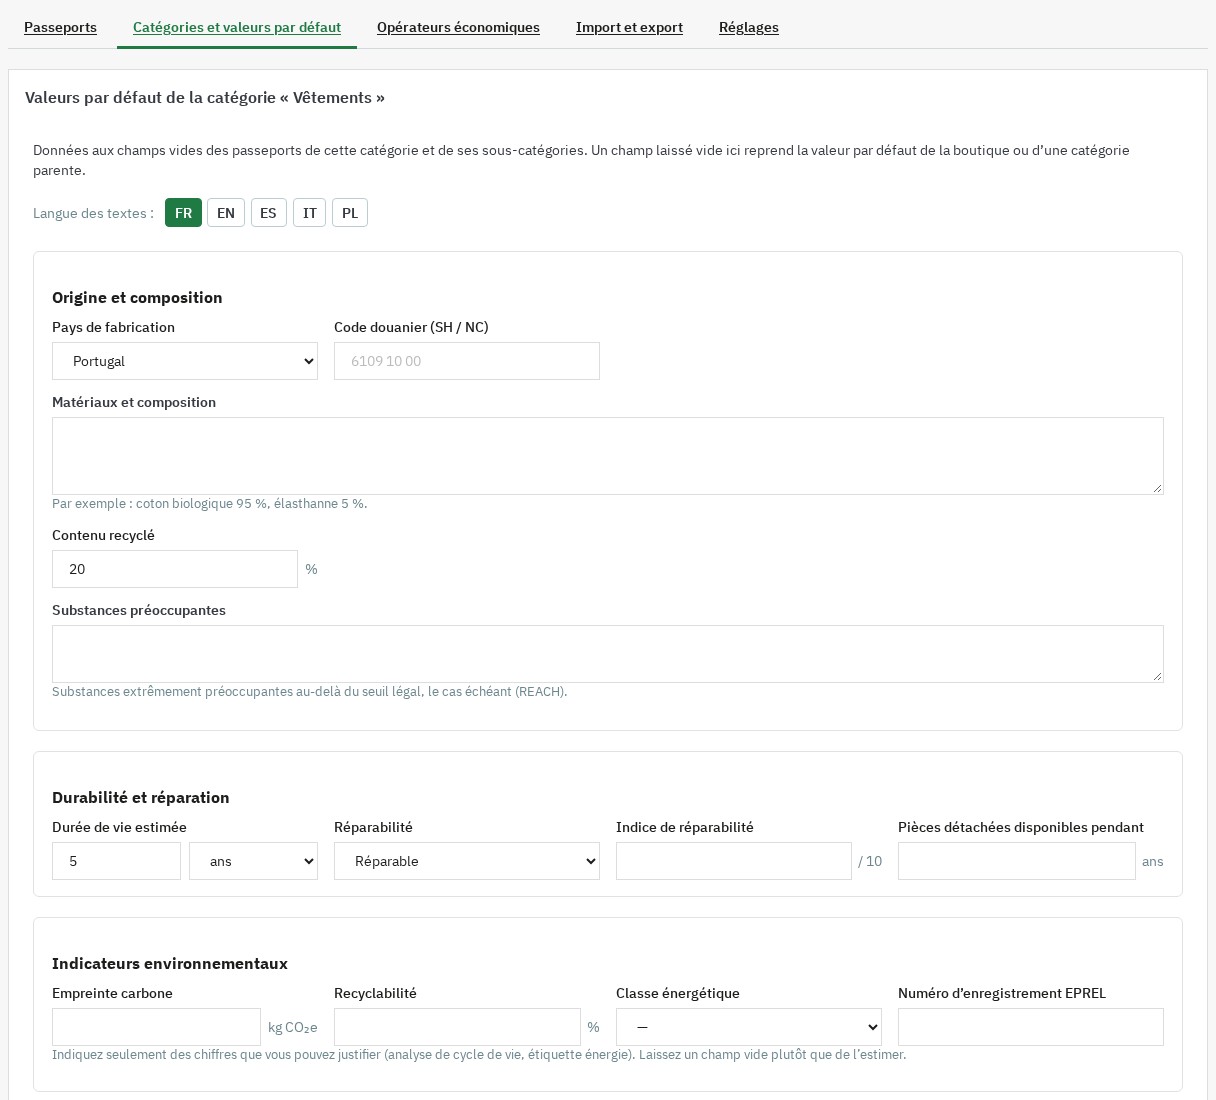Go to the Import et export tab
Image resolution: width=1216 pixels, height=1100 pixels.
point(629,27)
